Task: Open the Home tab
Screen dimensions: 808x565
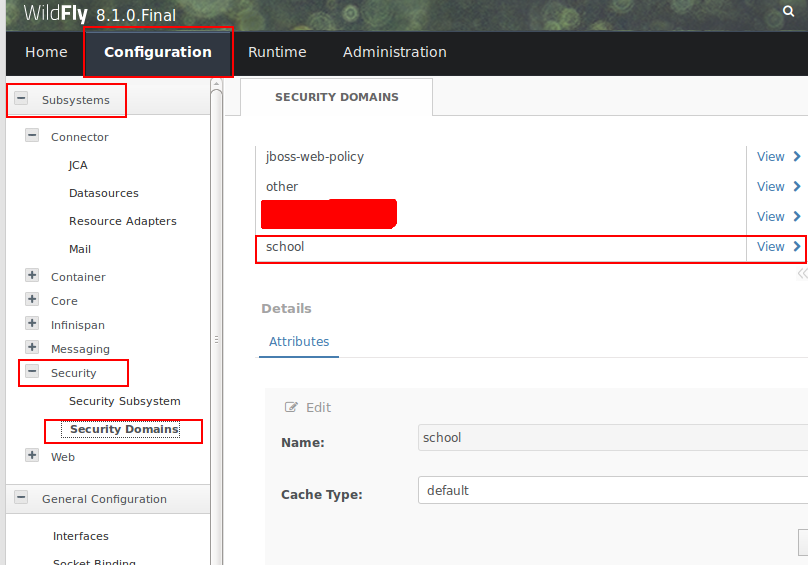Action: 46,52
